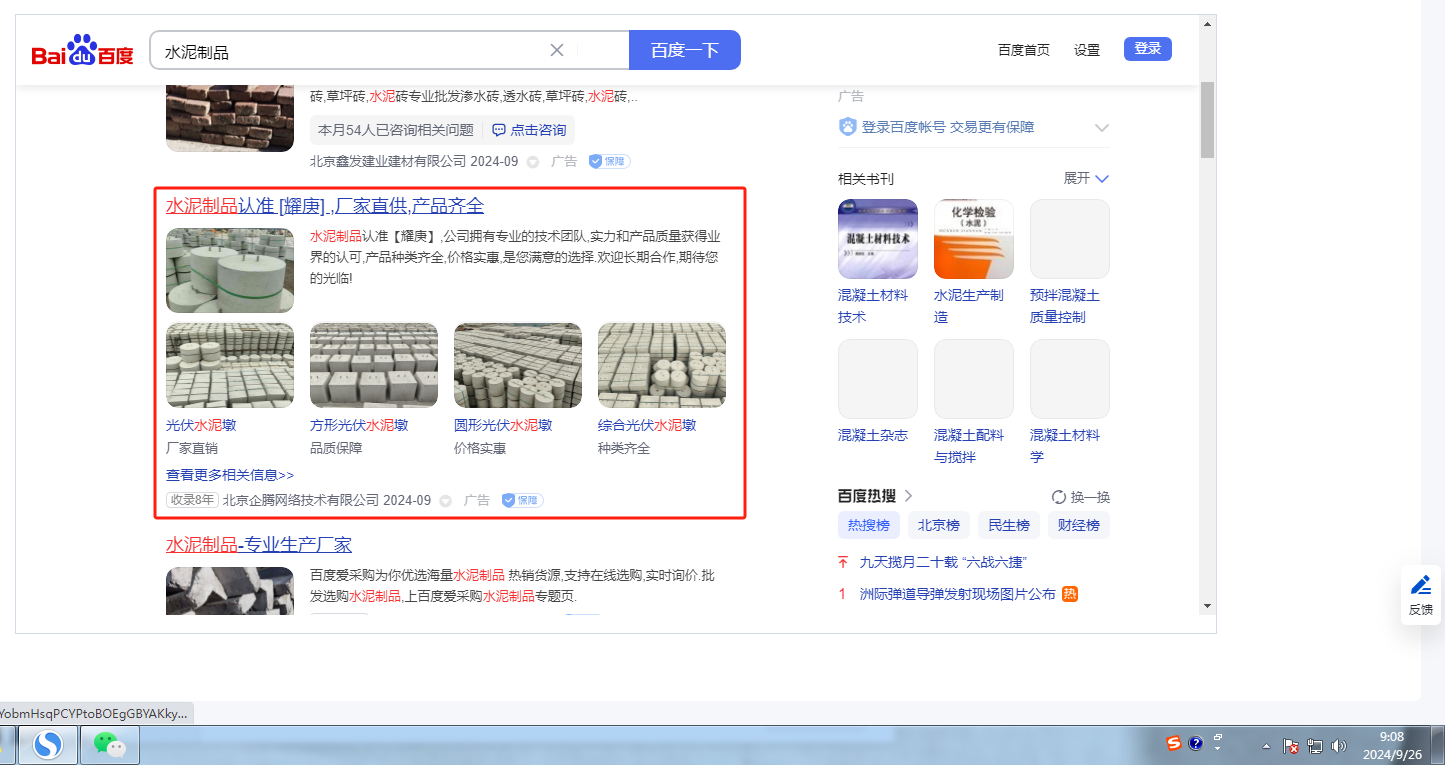The height and width of the screenshot is (765, 1445).
Task: Click the 混凝土配料与搅拌 book title
Action: [969, 446]
